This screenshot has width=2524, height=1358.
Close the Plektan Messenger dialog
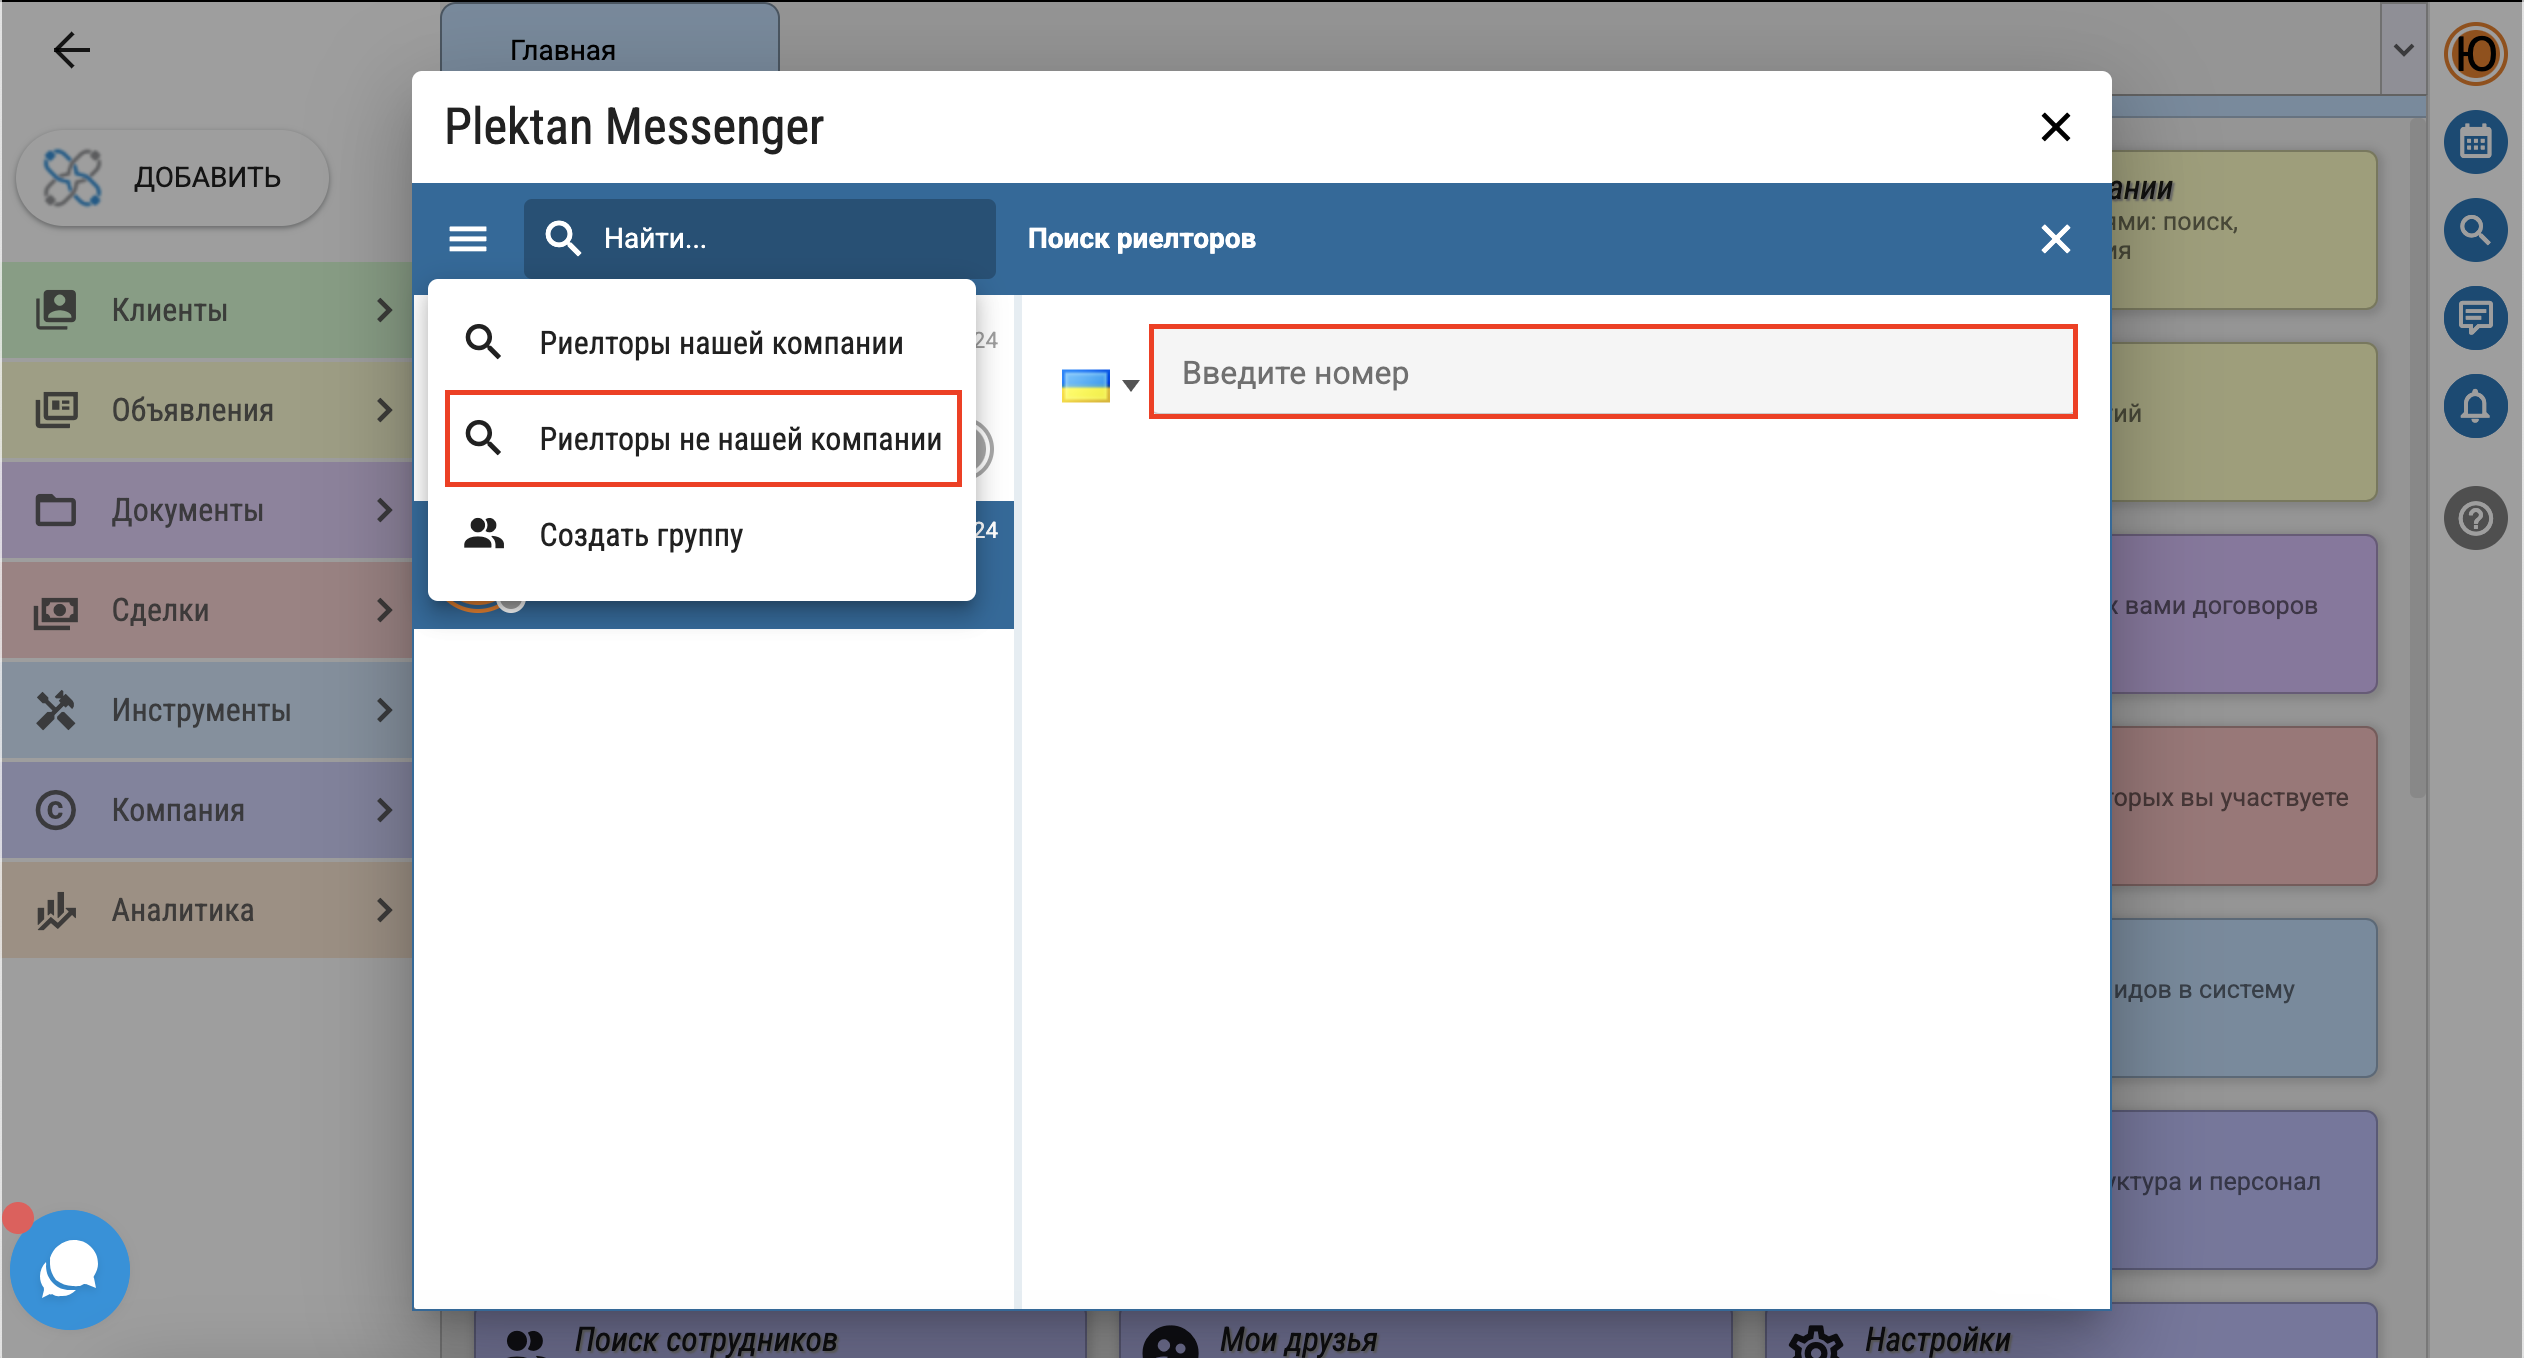point(2055,127)
